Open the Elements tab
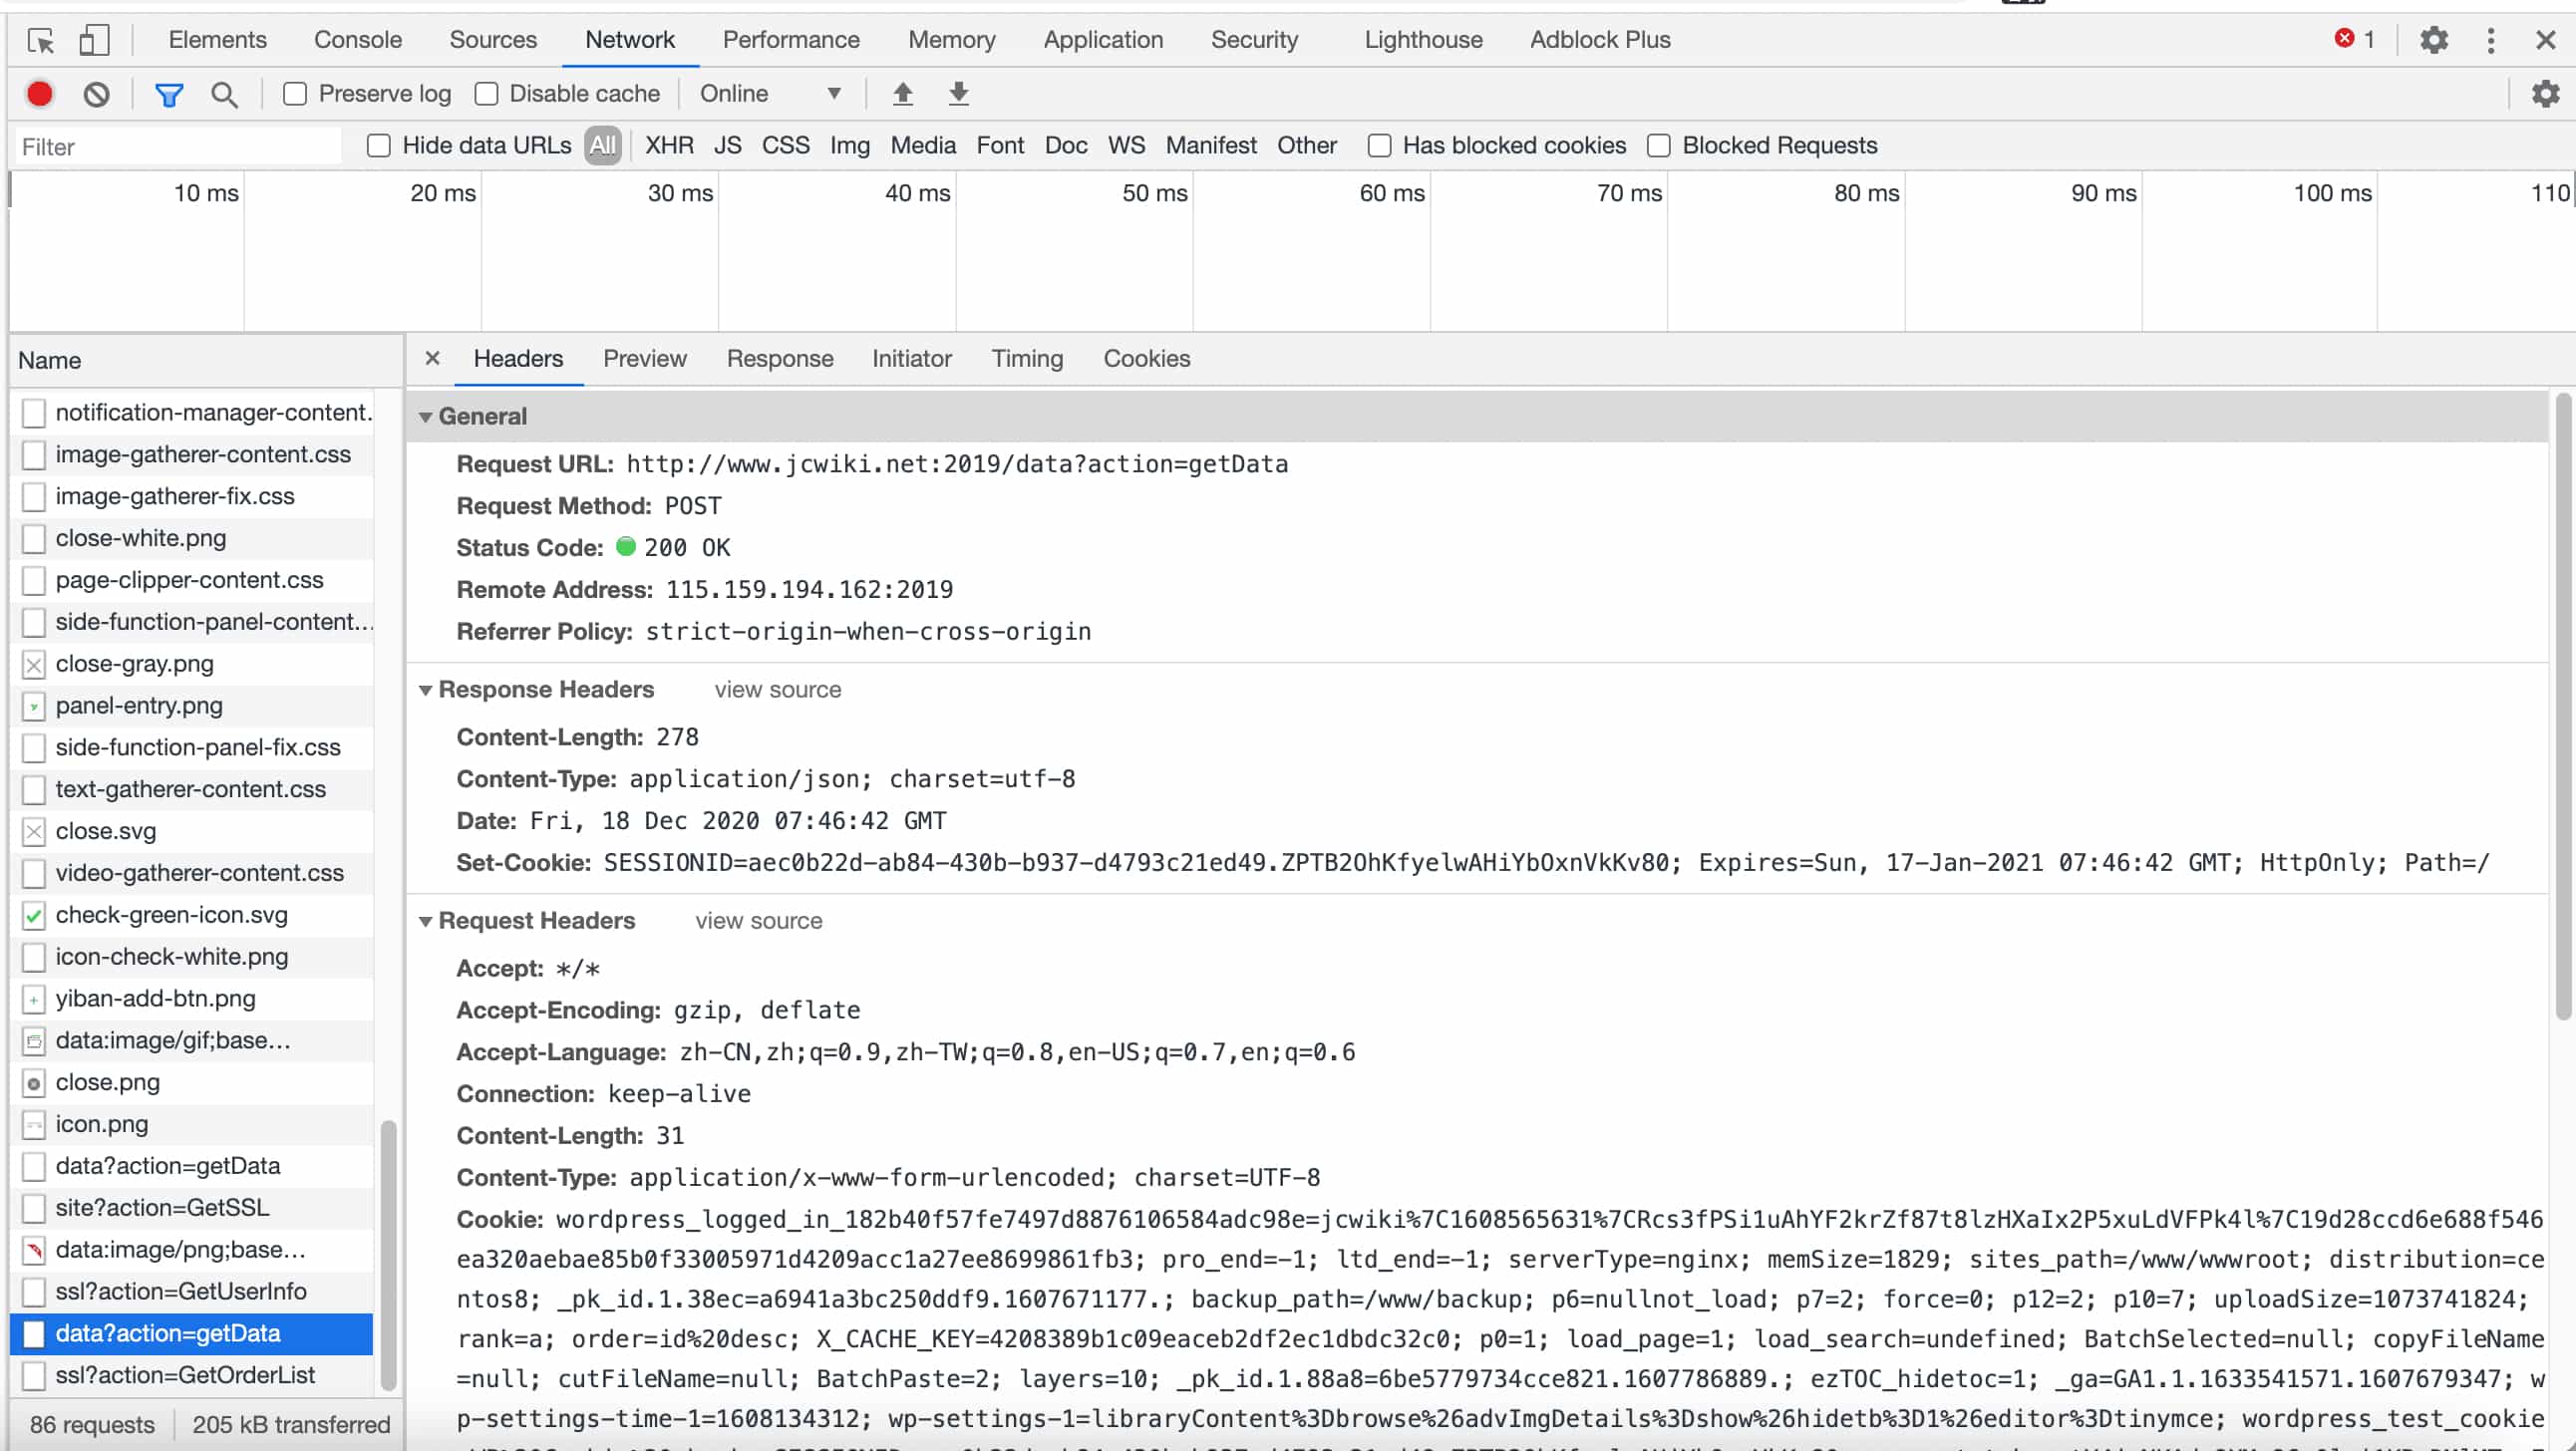 [x=217, y=40]
